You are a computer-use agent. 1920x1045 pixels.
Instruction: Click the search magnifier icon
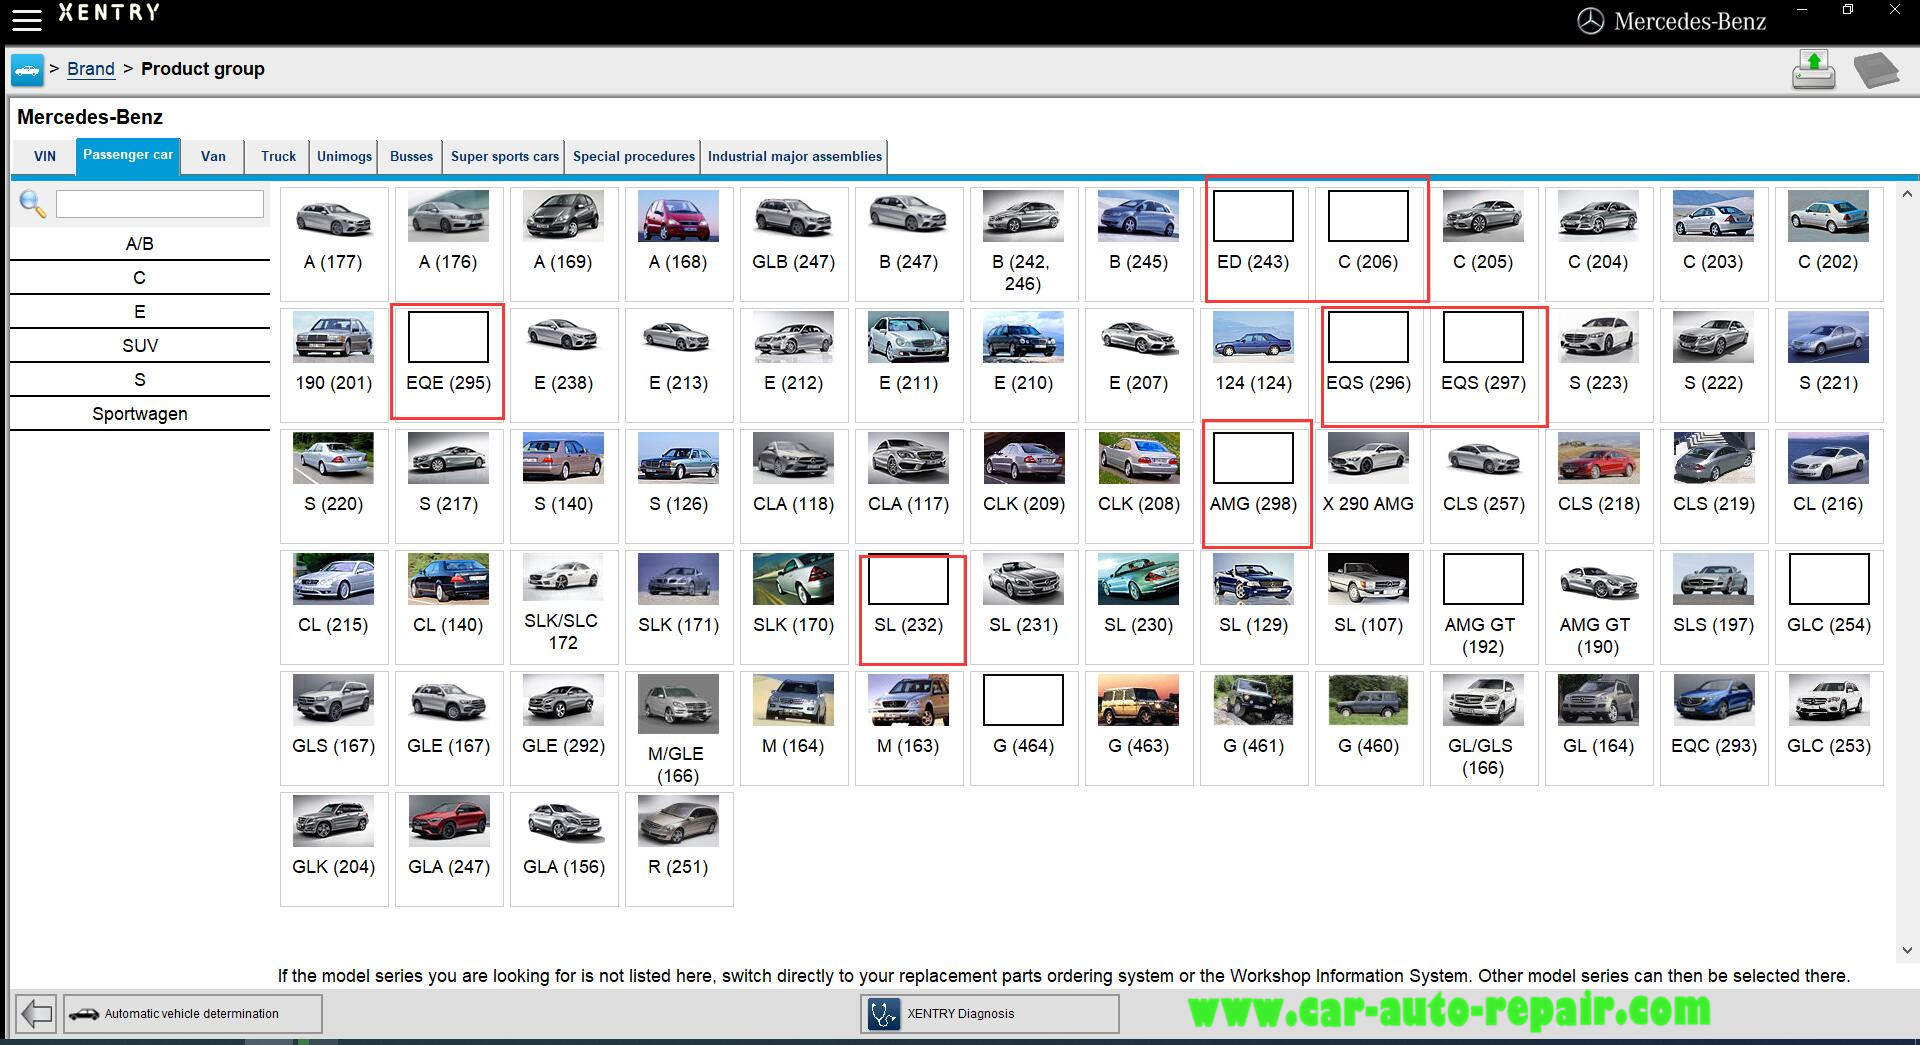(32, 204)
